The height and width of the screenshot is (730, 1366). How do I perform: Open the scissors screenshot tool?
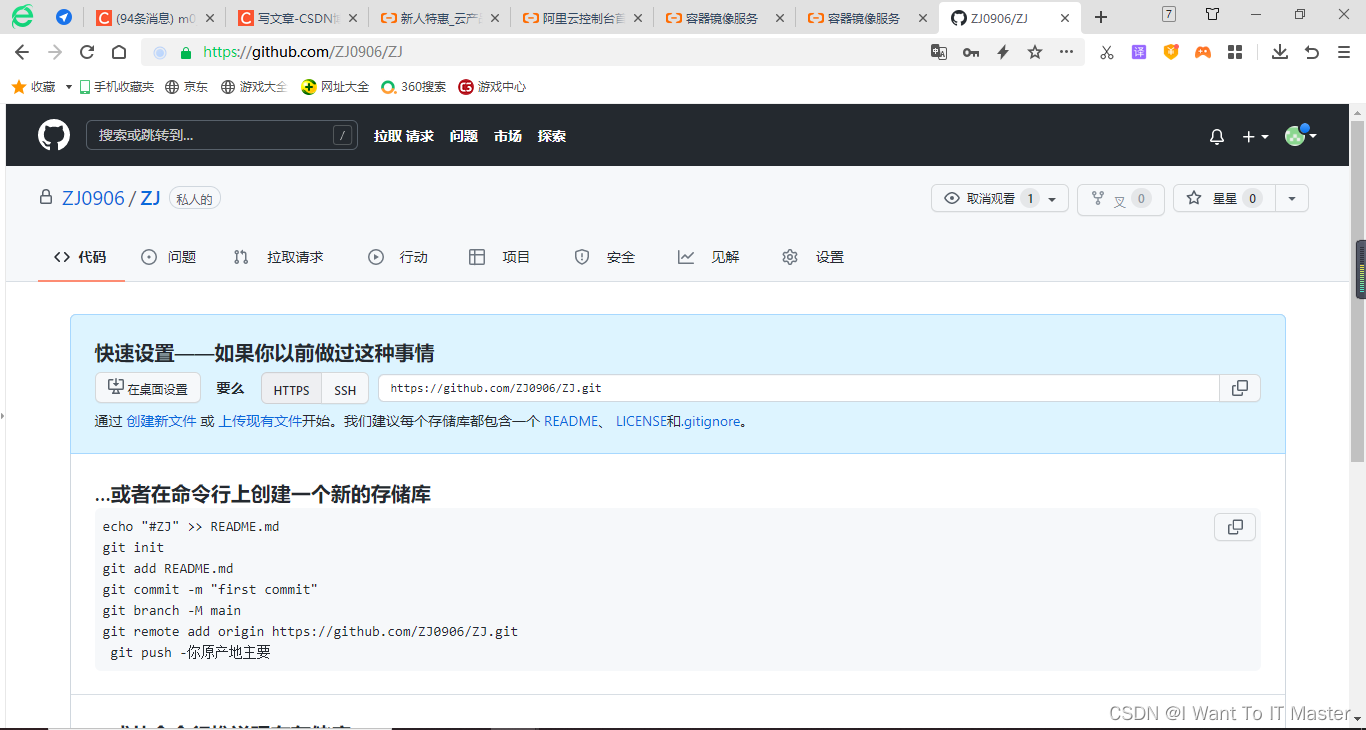point(1107,53)
